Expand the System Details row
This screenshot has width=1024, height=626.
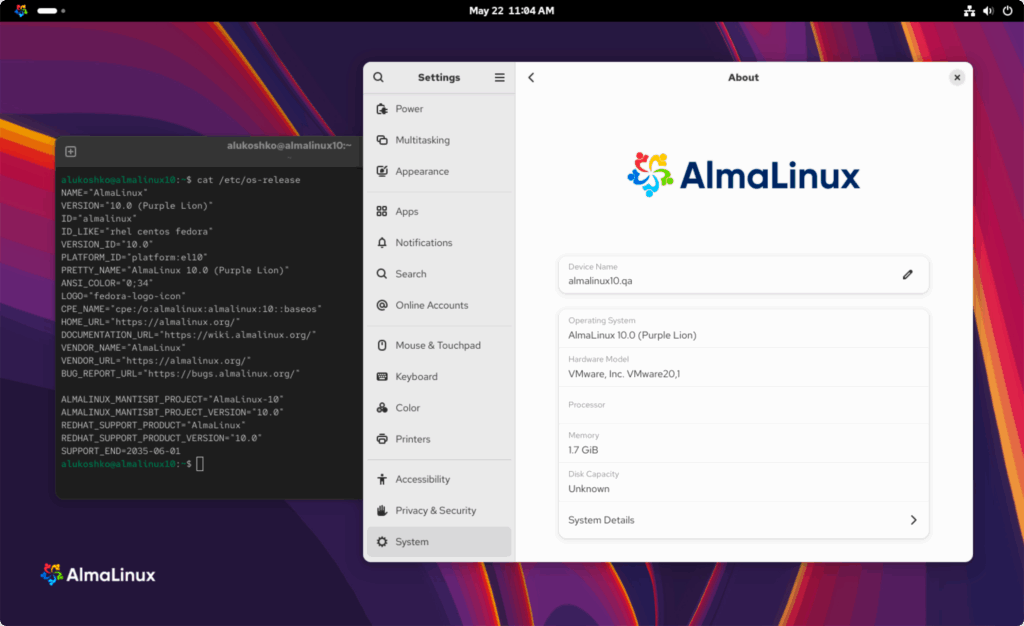pos(743,520)
